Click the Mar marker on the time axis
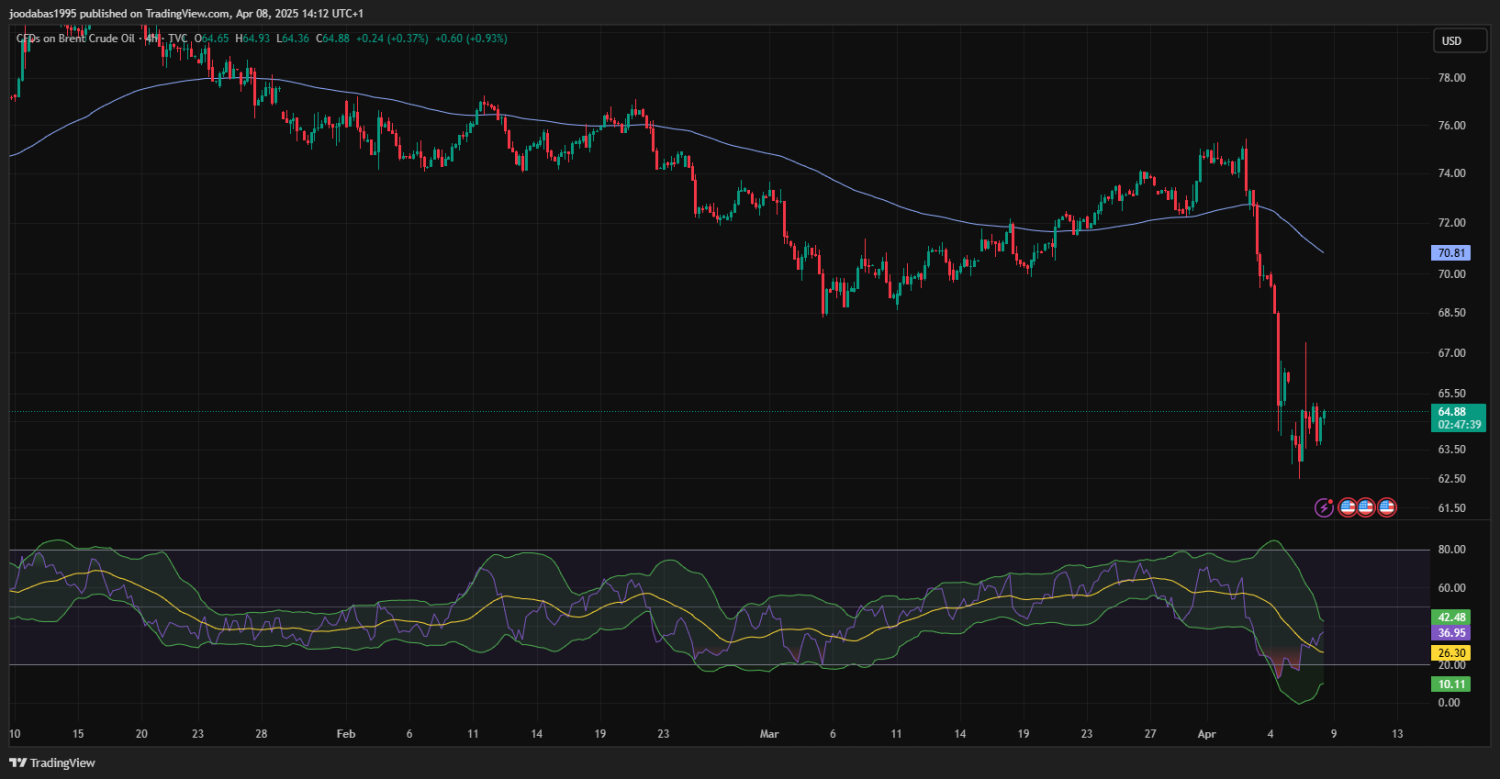The image size is (1500, 779). tap(768, 734)
